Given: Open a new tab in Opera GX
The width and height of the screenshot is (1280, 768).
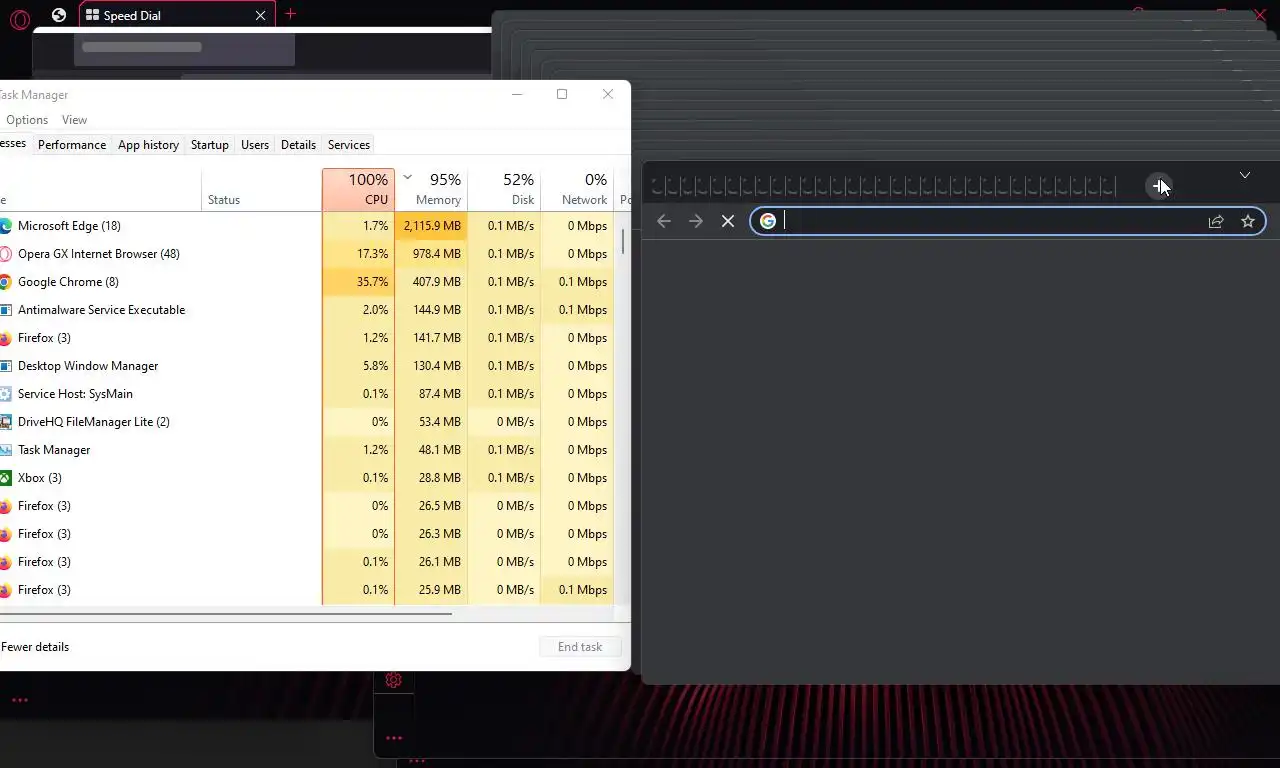Looking at the screenshot, I should [290, 14].
